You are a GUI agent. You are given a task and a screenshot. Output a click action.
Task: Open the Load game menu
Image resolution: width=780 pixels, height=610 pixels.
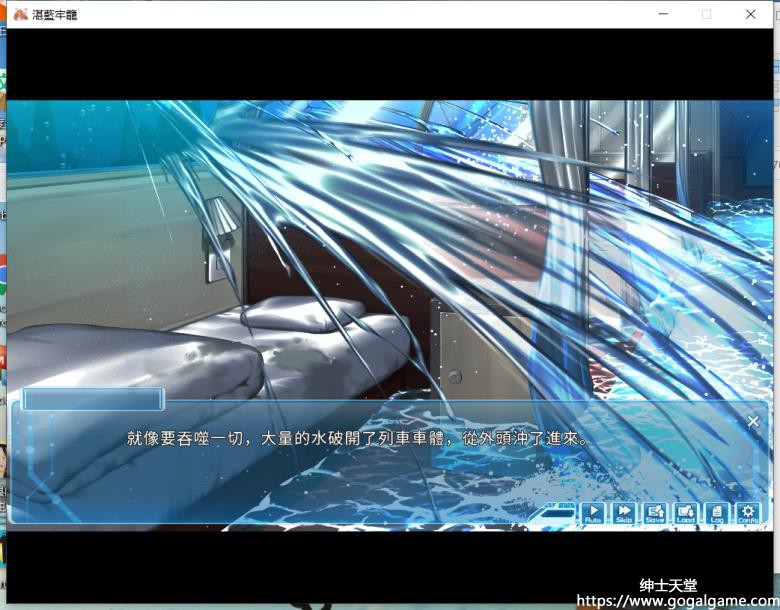tap(685, 514)
